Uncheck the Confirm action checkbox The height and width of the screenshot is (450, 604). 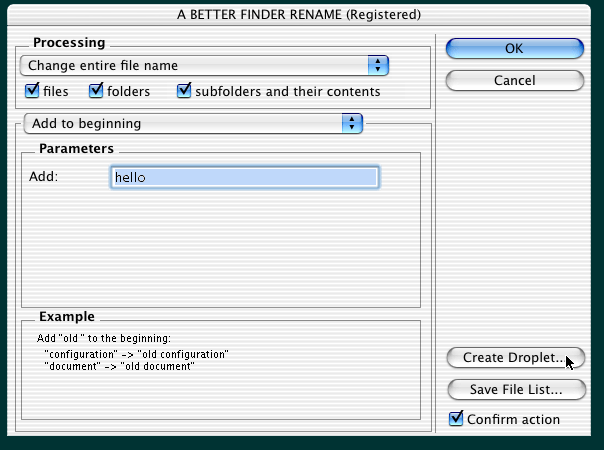[456, 418]
